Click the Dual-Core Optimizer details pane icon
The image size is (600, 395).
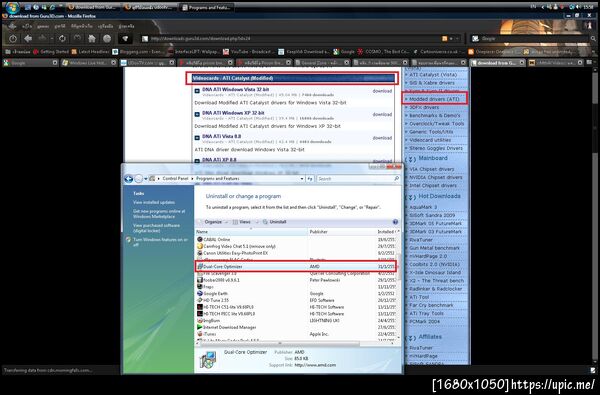coord(208,360)
